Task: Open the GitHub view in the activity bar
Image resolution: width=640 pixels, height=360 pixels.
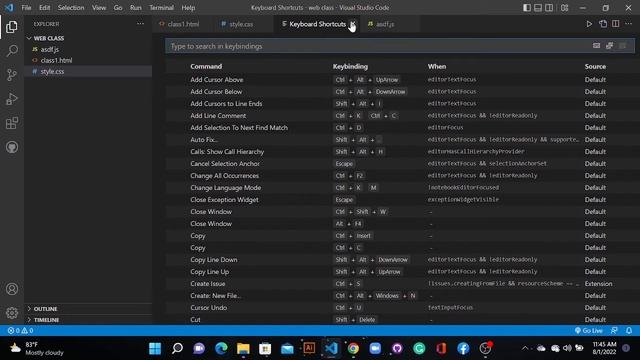Action: tap(12, 147)
